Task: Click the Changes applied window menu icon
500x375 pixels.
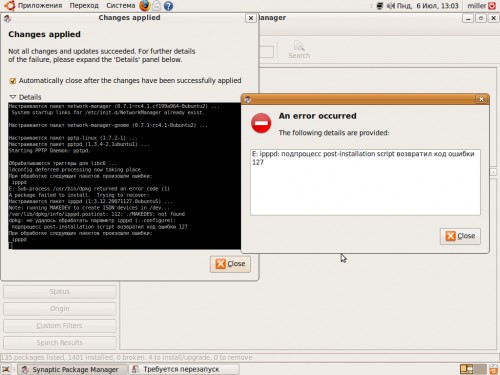Action: (7, 18)
